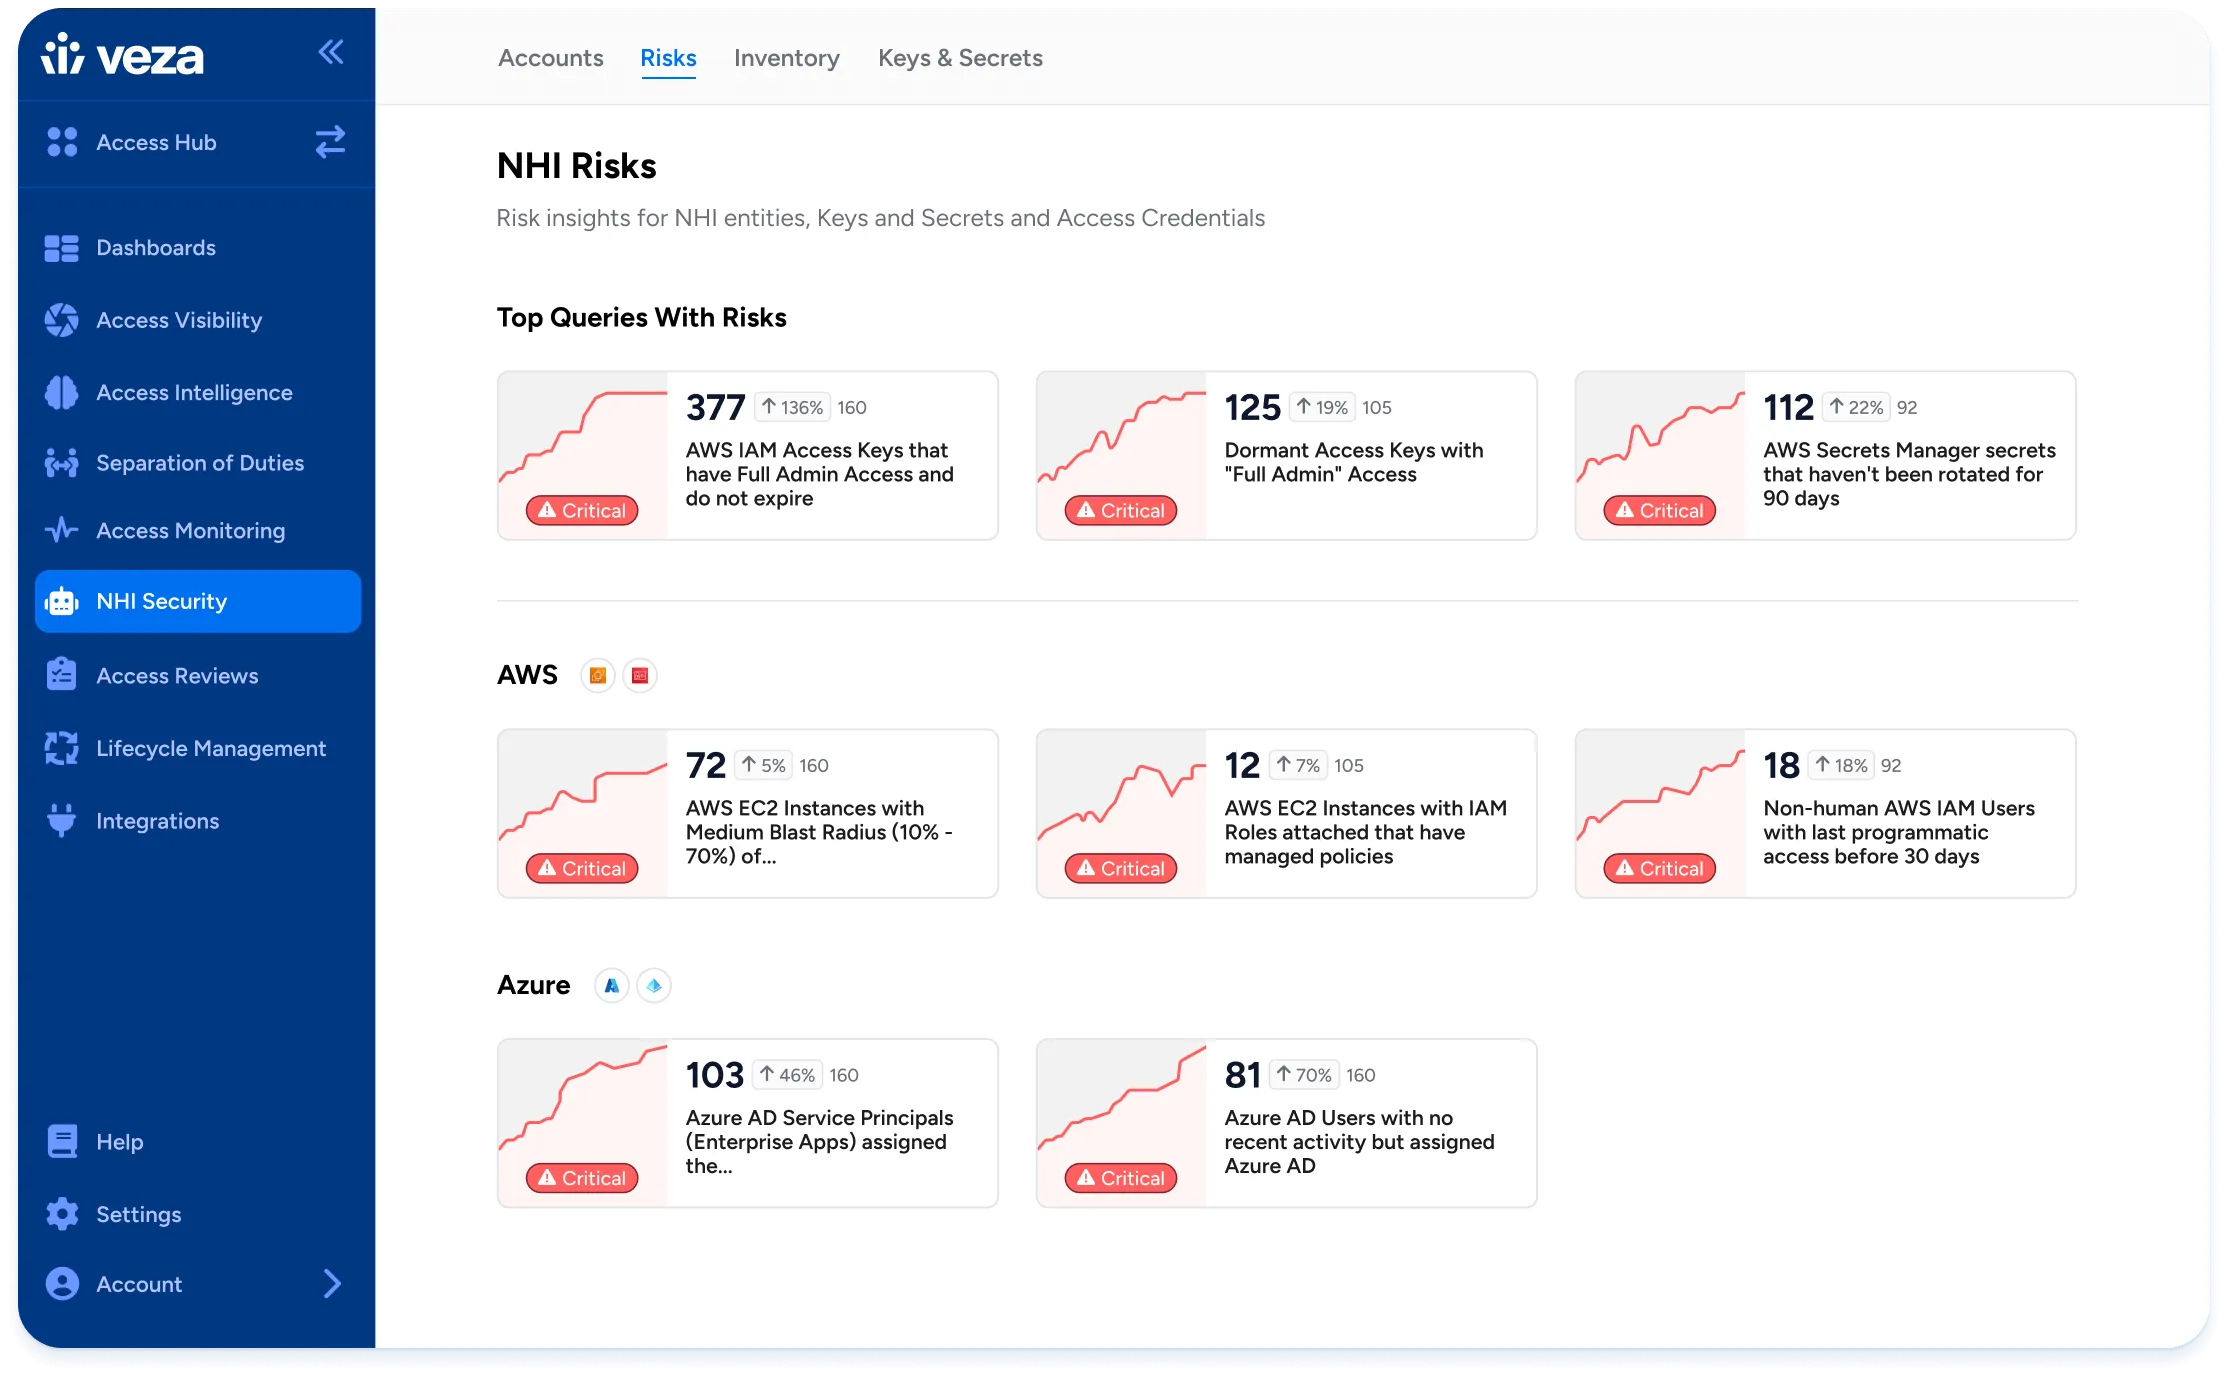Click the Access Monitoring pulse icon
The height and width of the screenshot is (1377, 2228).
(61, 530)
